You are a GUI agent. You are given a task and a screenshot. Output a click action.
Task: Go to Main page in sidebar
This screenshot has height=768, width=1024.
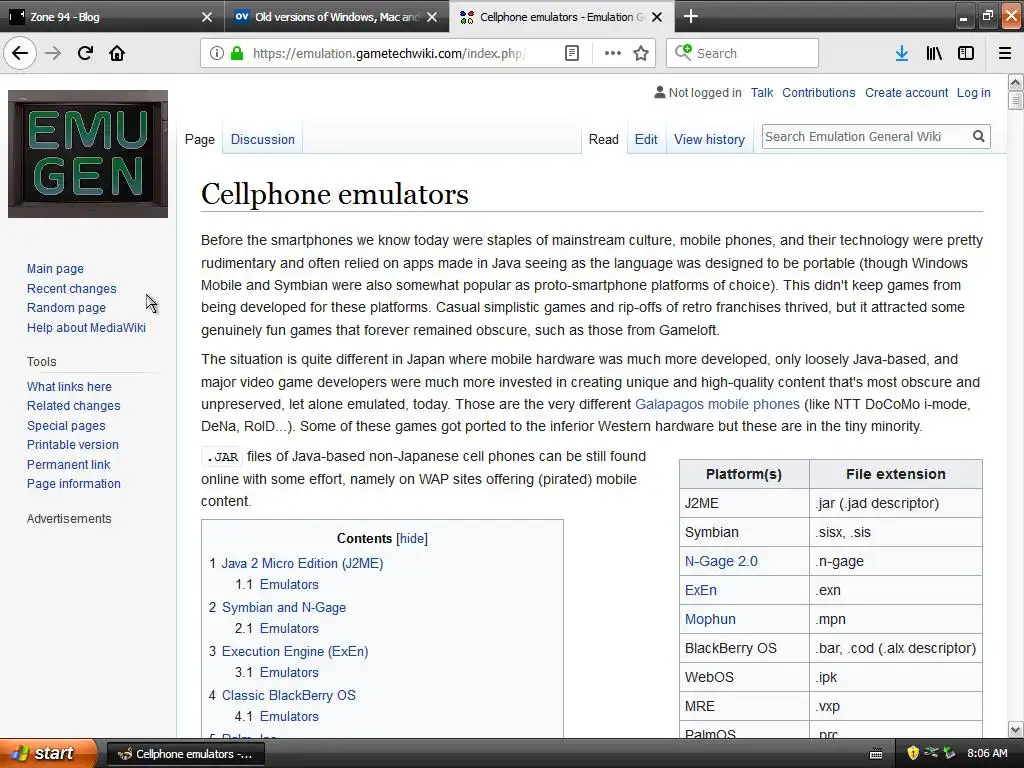55,268
